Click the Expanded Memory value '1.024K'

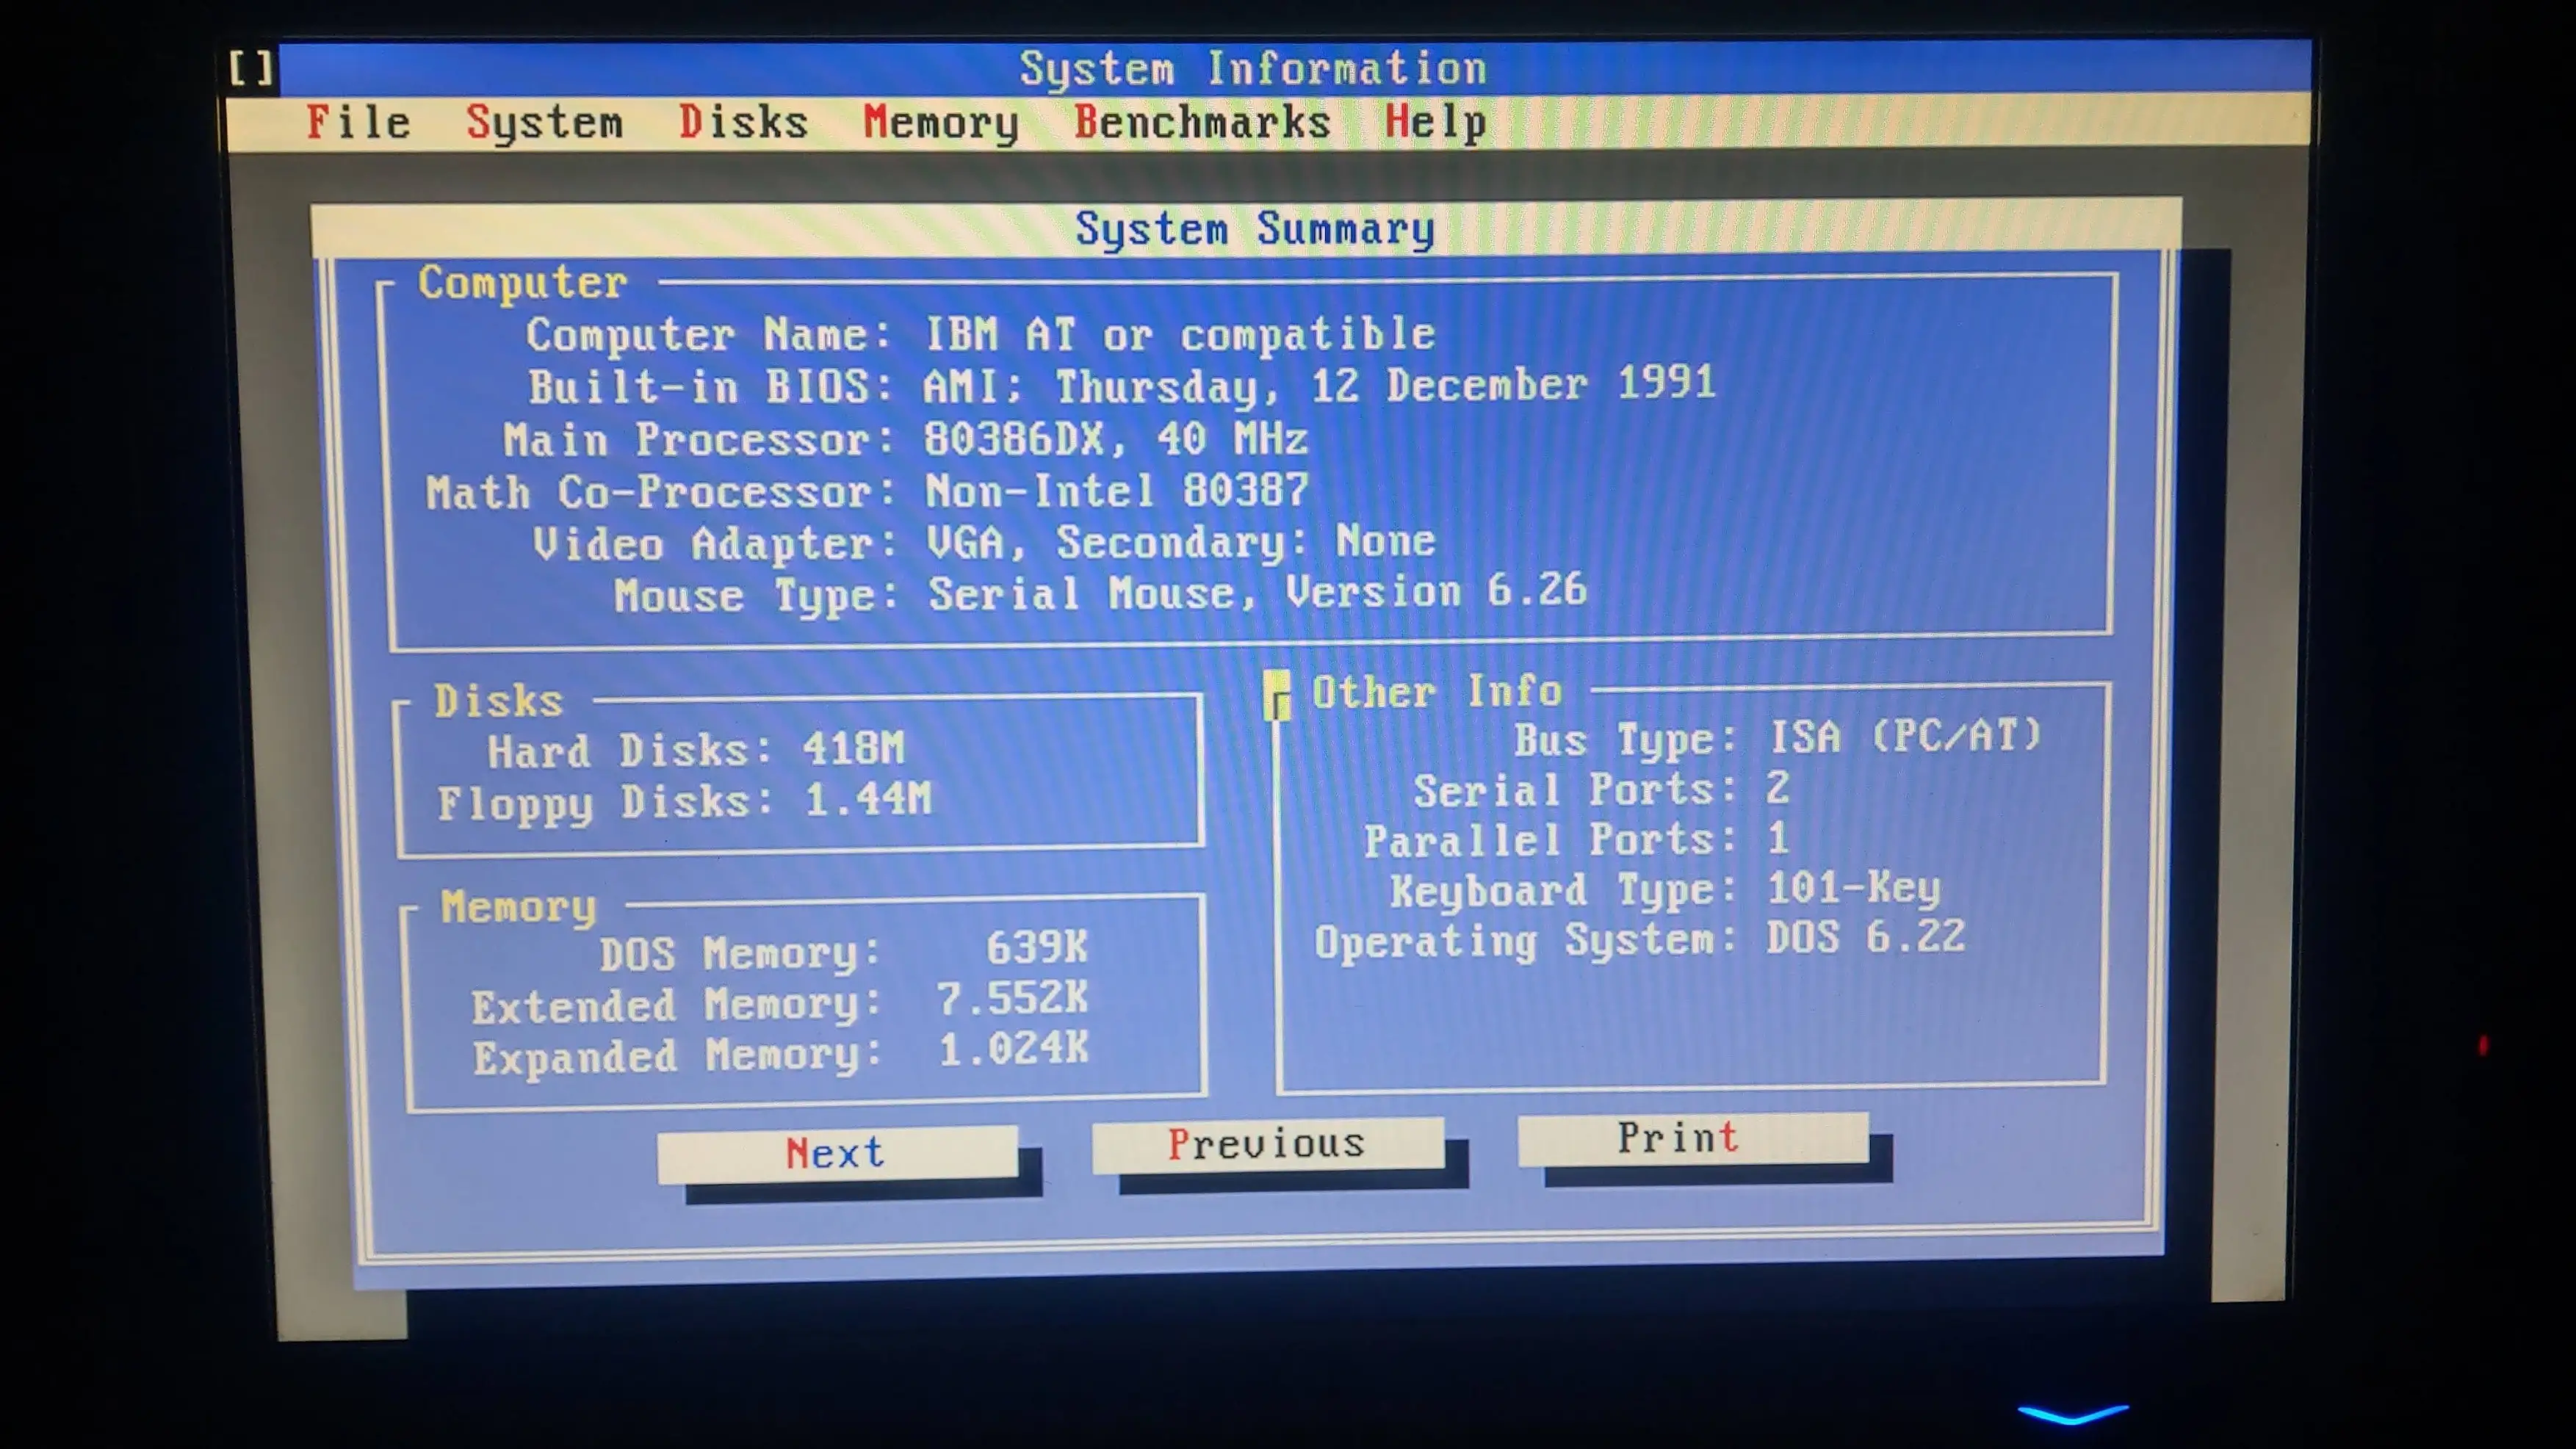(x=1013, y=1048)
